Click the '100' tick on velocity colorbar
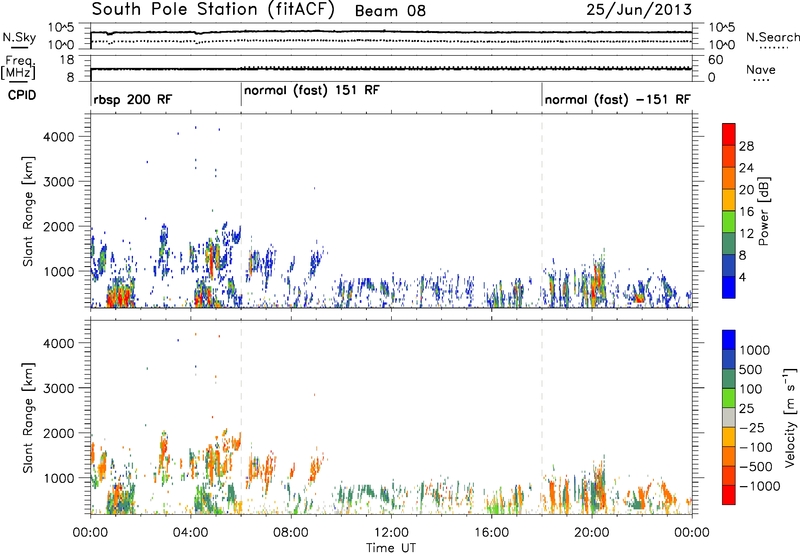800x554 pixels. (x=751, y=389)
